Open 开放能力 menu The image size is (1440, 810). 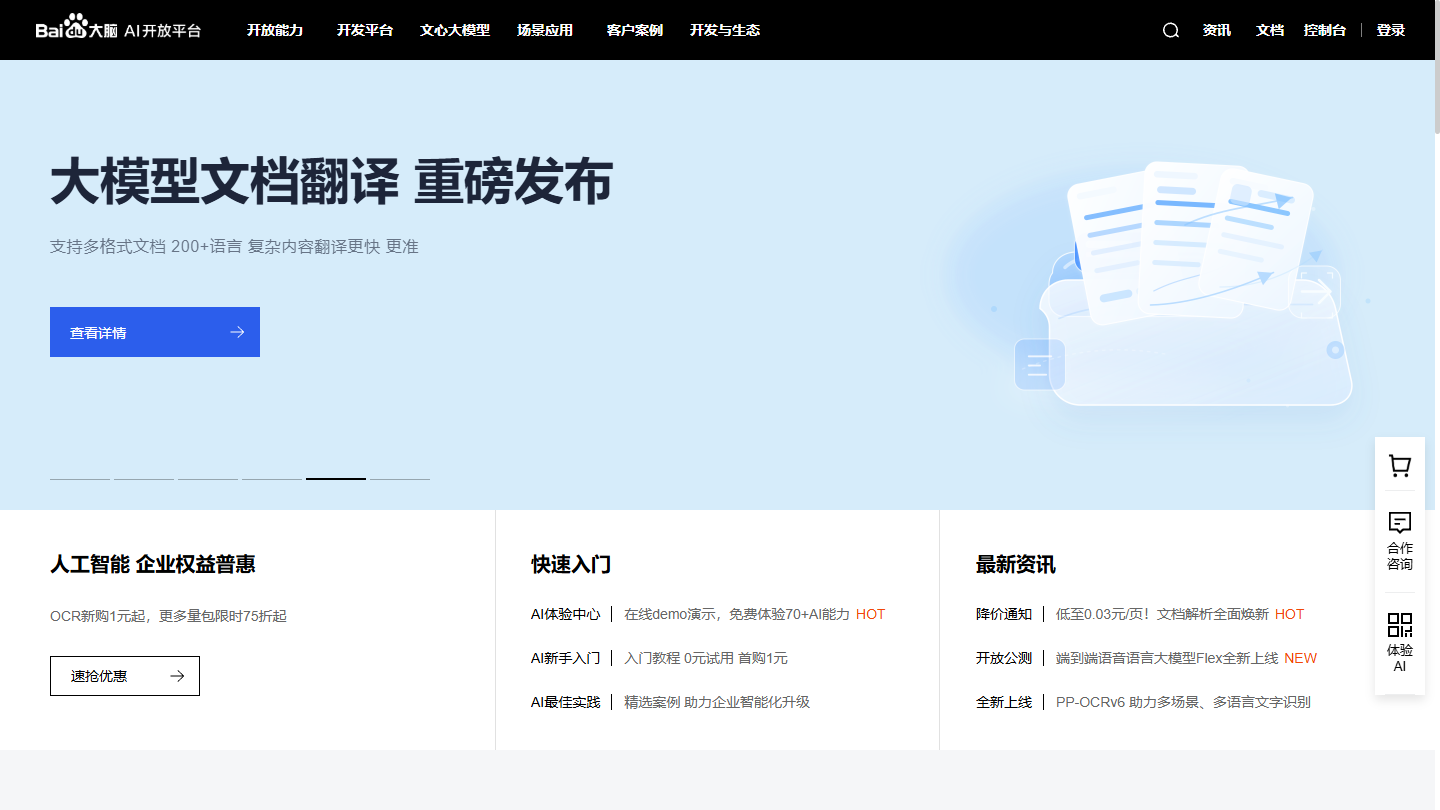click(x=275, y=30)
